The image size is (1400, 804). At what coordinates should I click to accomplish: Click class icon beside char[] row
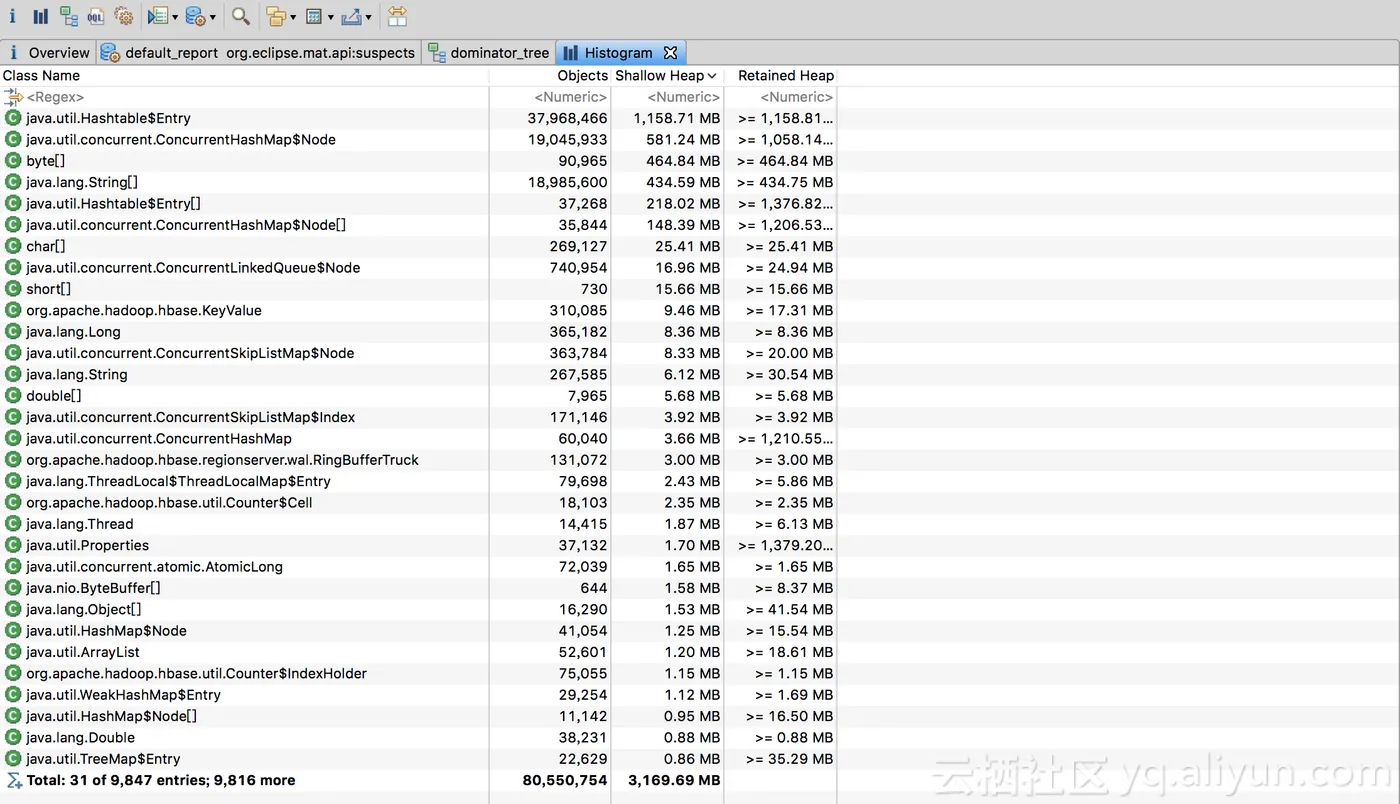click(13, 246)
